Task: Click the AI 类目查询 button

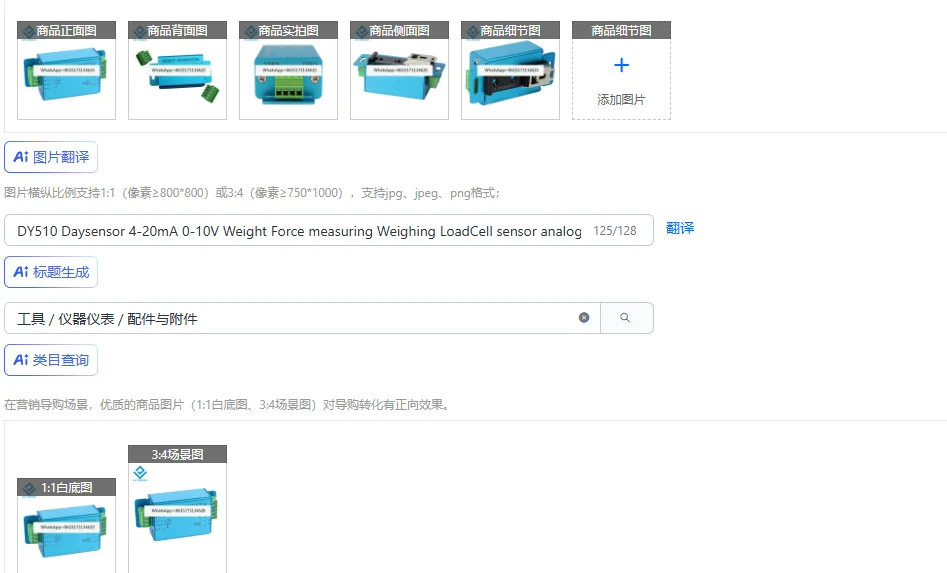Action: 51,360
